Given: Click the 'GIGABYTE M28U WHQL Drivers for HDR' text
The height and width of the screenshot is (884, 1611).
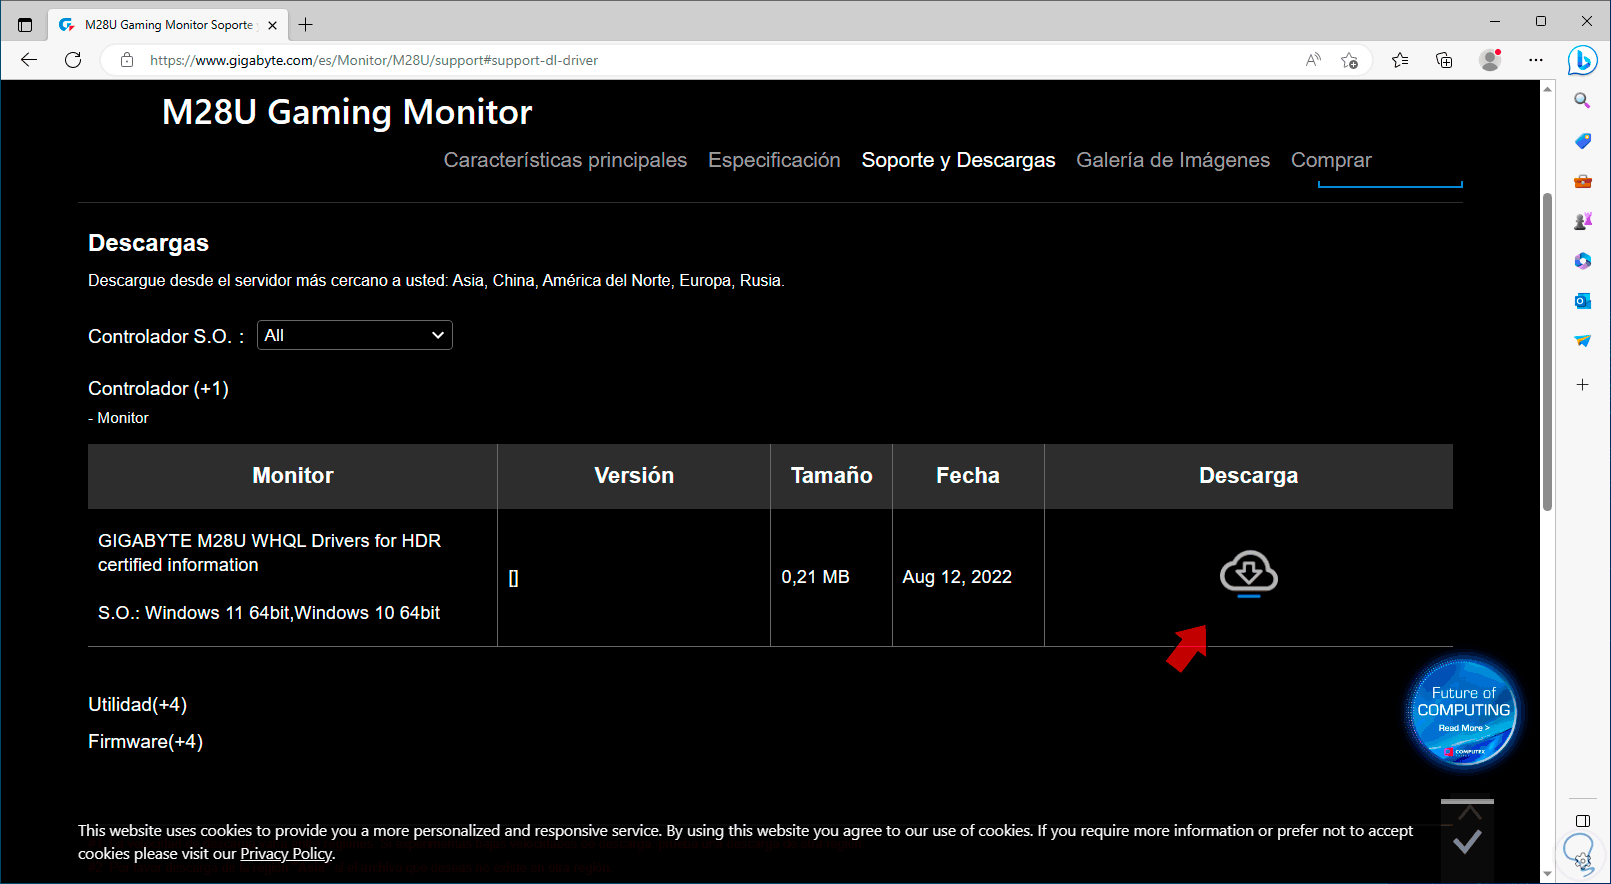Looking at the screenshot, I should (x=269, y=541).
